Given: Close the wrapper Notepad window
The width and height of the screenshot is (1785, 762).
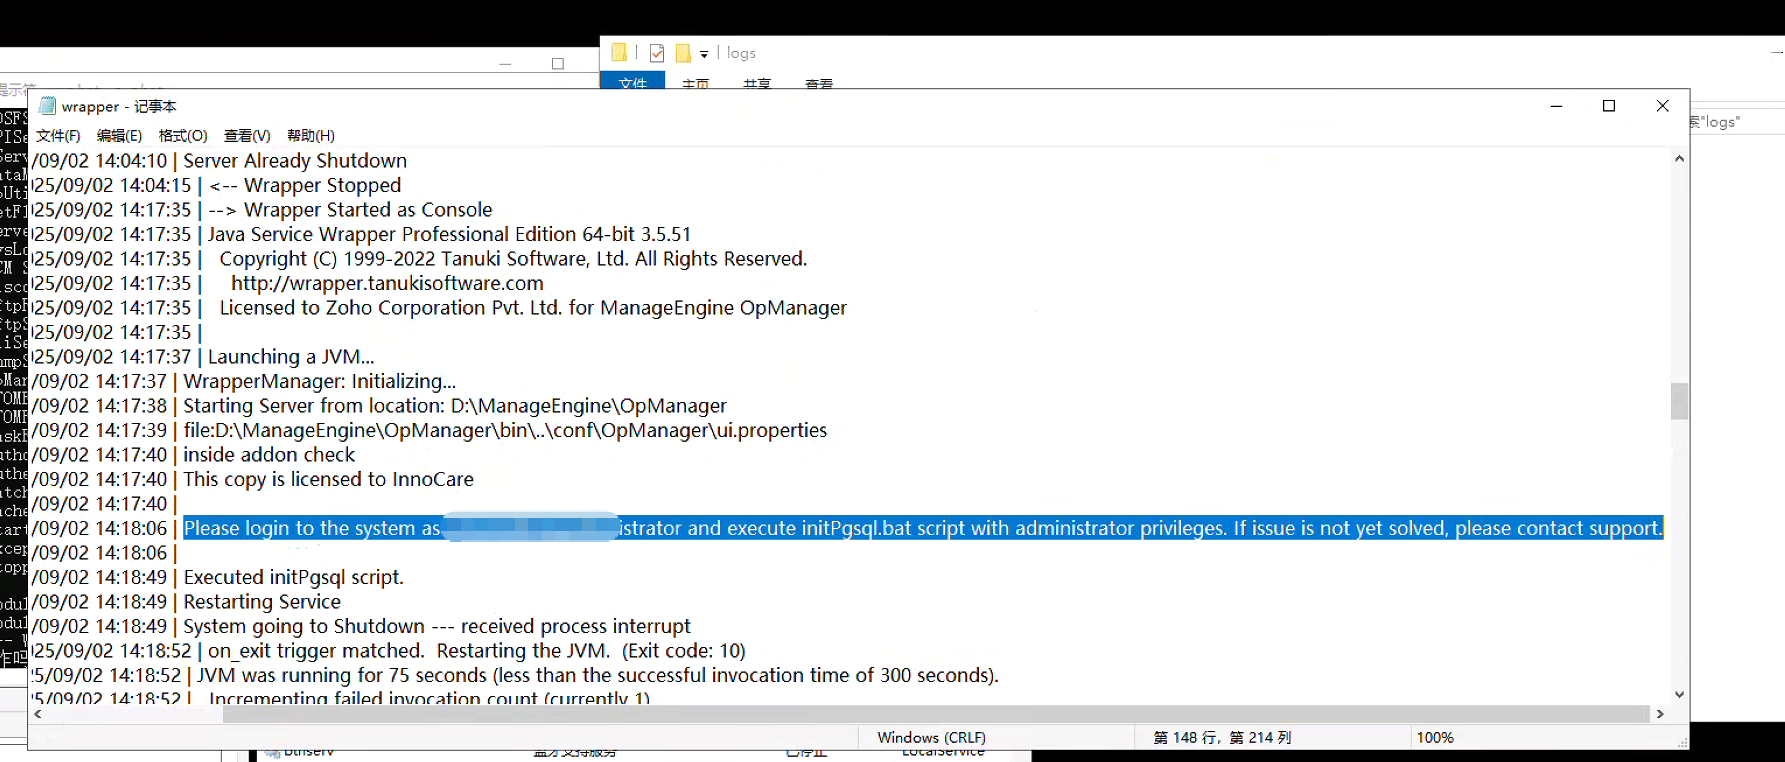Looking at the screenshot, I should (1663, 106).
